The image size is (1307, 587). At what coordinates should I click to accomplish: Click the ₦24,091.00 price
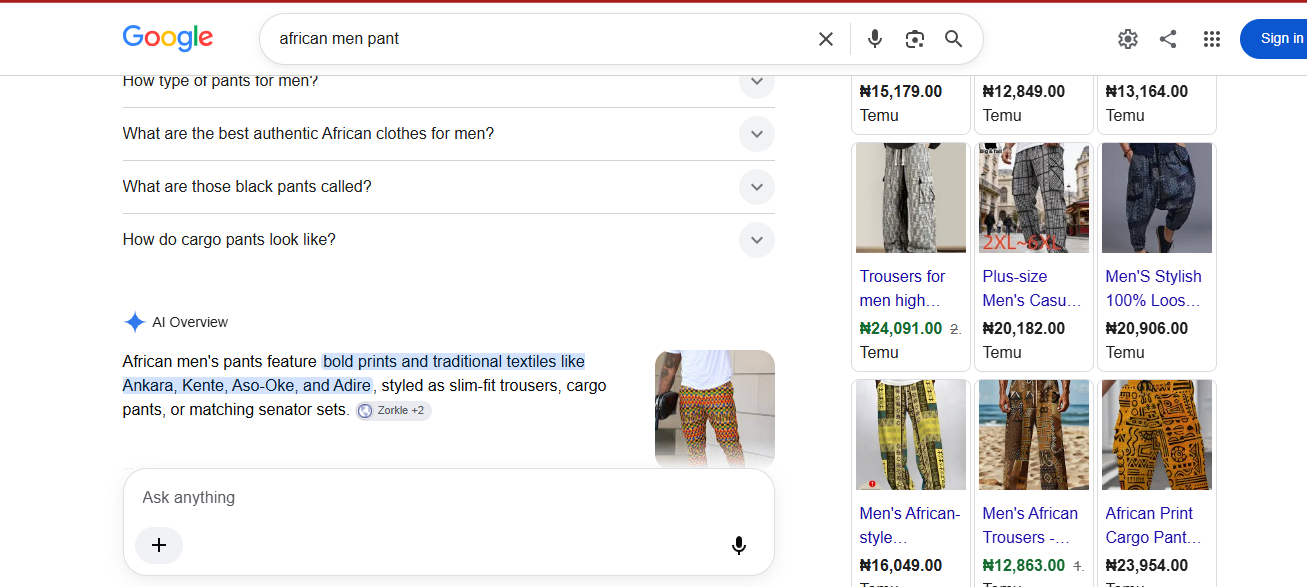pyautogui.click(x=901, y=328)
